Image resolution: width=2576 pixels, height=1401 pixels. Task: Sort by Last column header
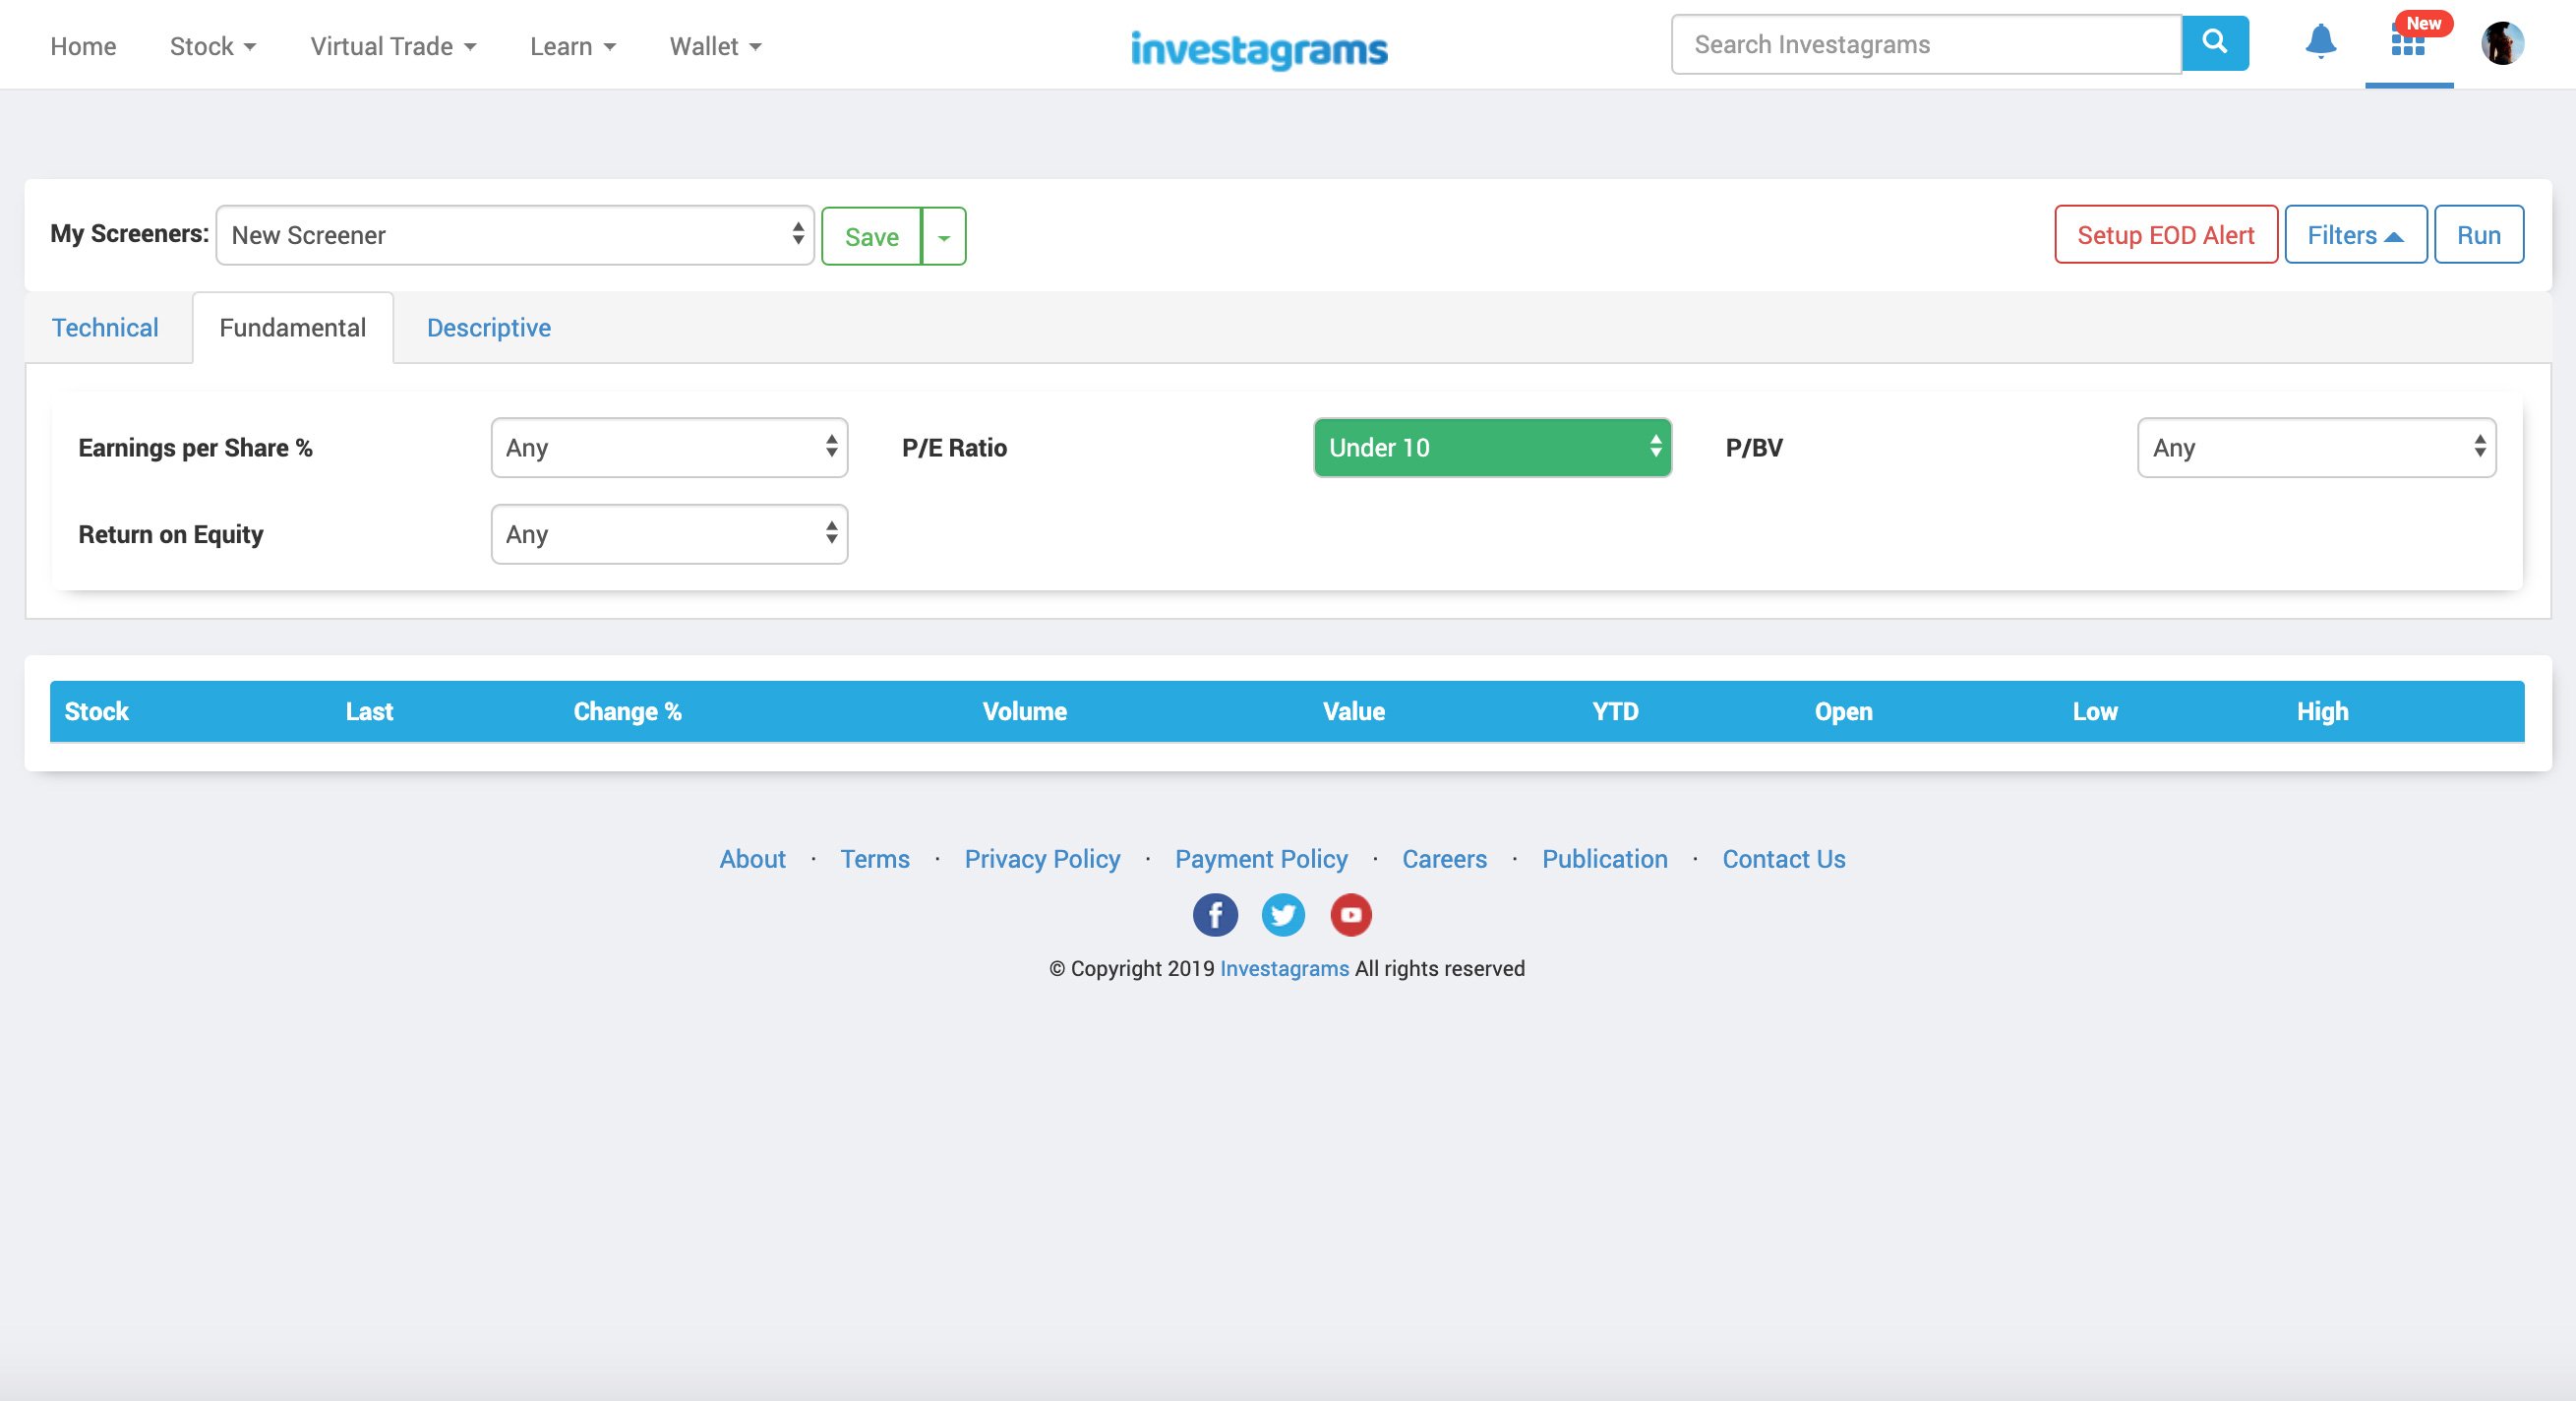(369, 712)
